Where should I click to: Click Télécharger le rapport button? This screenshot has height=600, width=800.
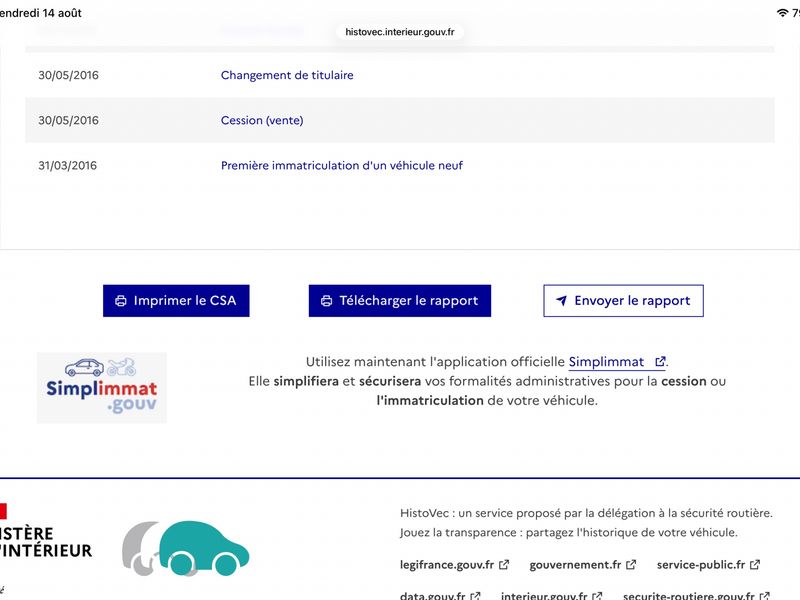tap(399, 301)
